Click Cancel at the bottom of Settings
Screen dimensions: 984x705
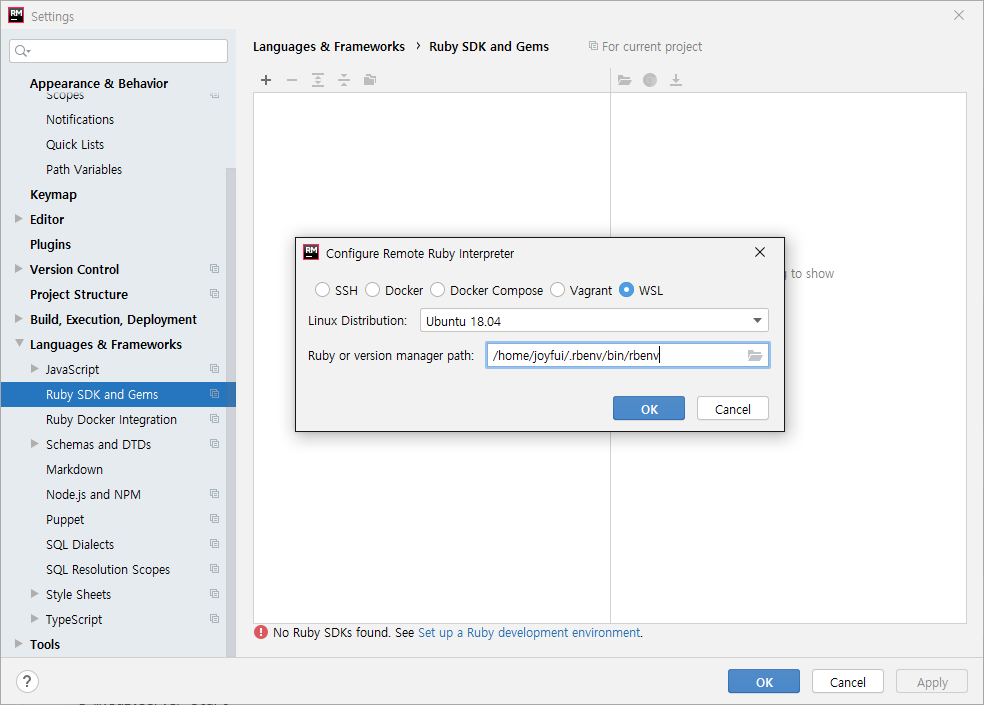pyautogui.click(x=848, y=682)
